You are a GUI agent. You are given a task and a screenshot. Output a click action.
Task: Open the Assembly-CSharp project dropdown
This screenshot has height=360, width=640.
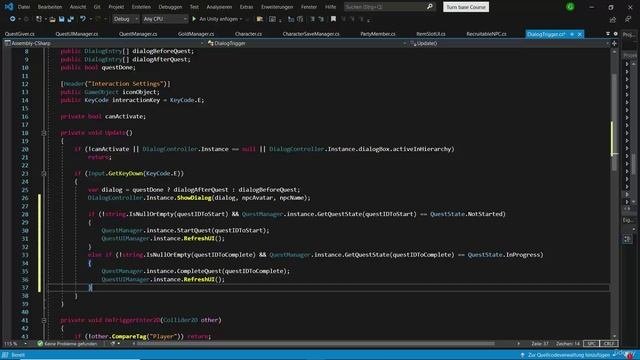point(104,43)
